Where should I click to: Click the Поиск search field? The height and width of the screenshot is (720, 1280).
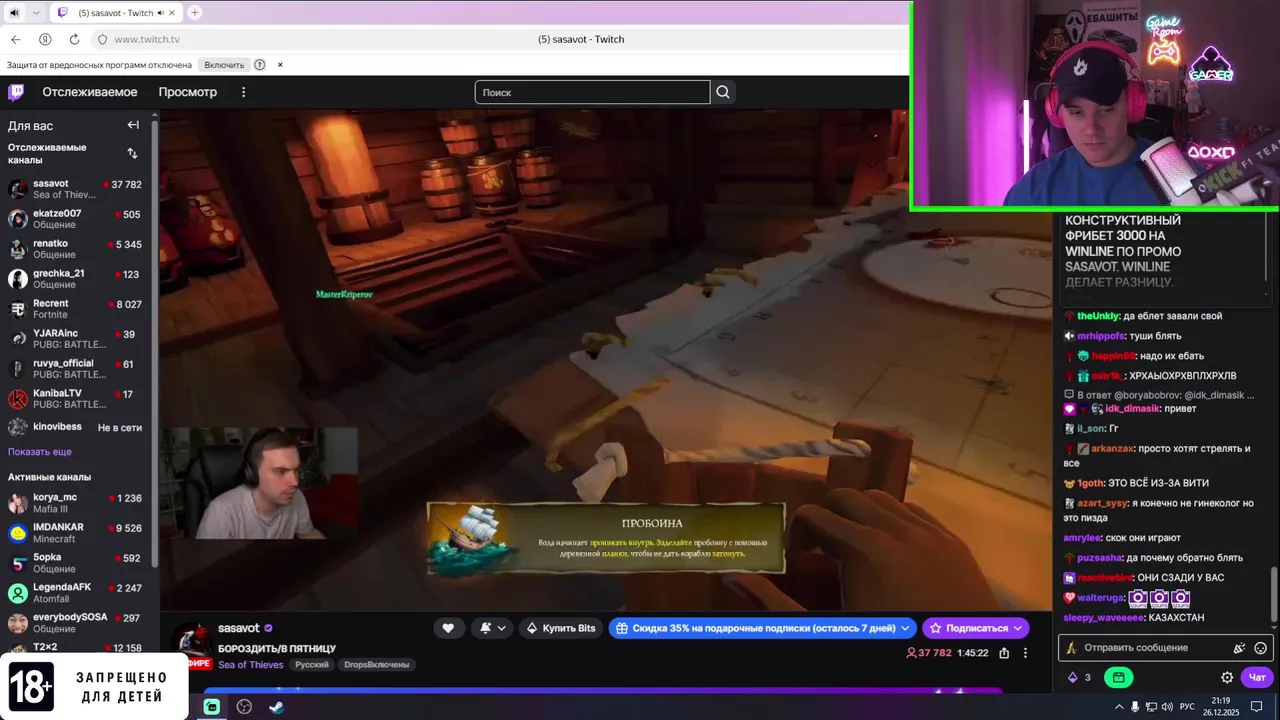[592, 92]
